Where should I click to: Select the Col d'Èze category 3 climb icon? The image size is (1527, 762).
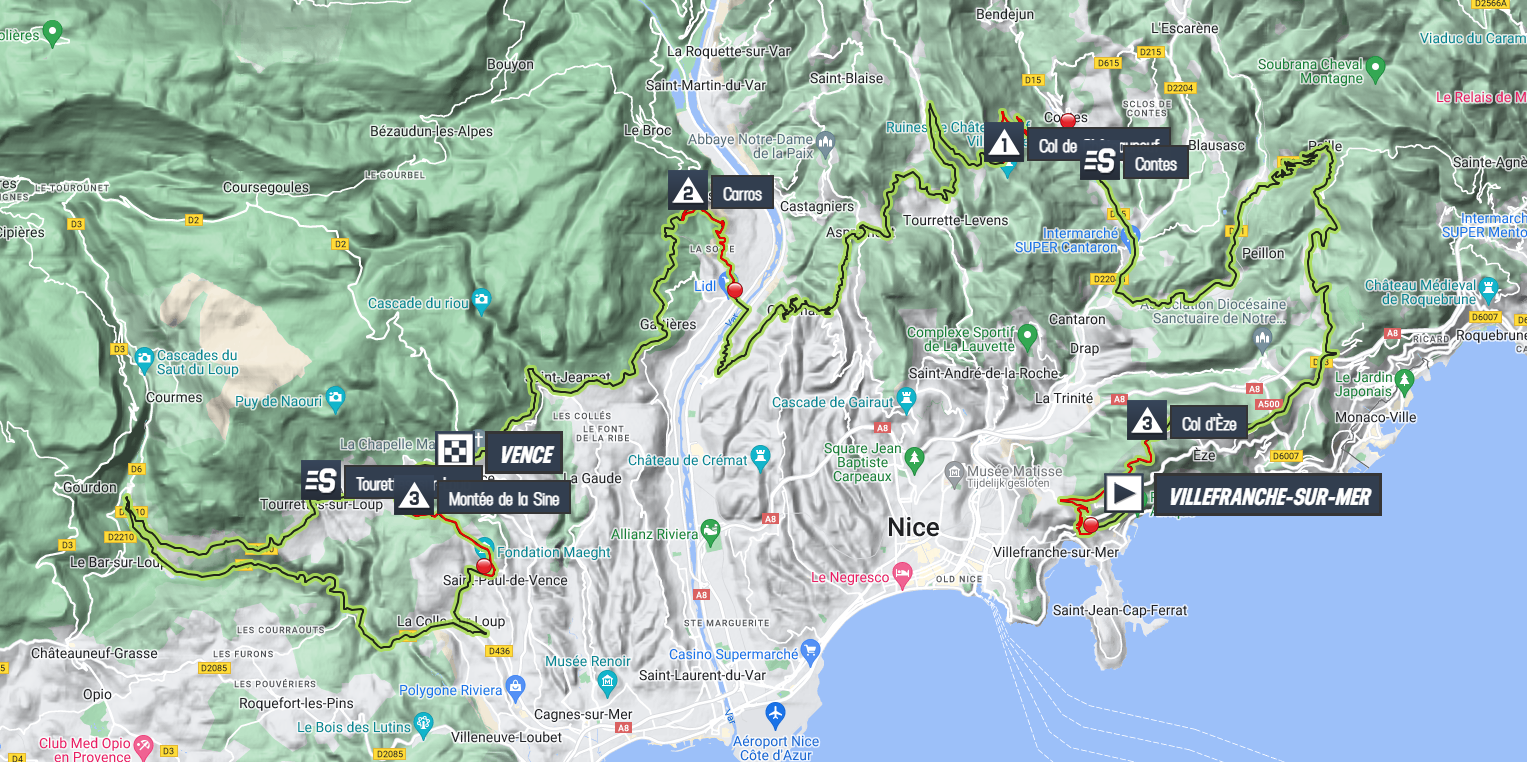point(1146,420)
